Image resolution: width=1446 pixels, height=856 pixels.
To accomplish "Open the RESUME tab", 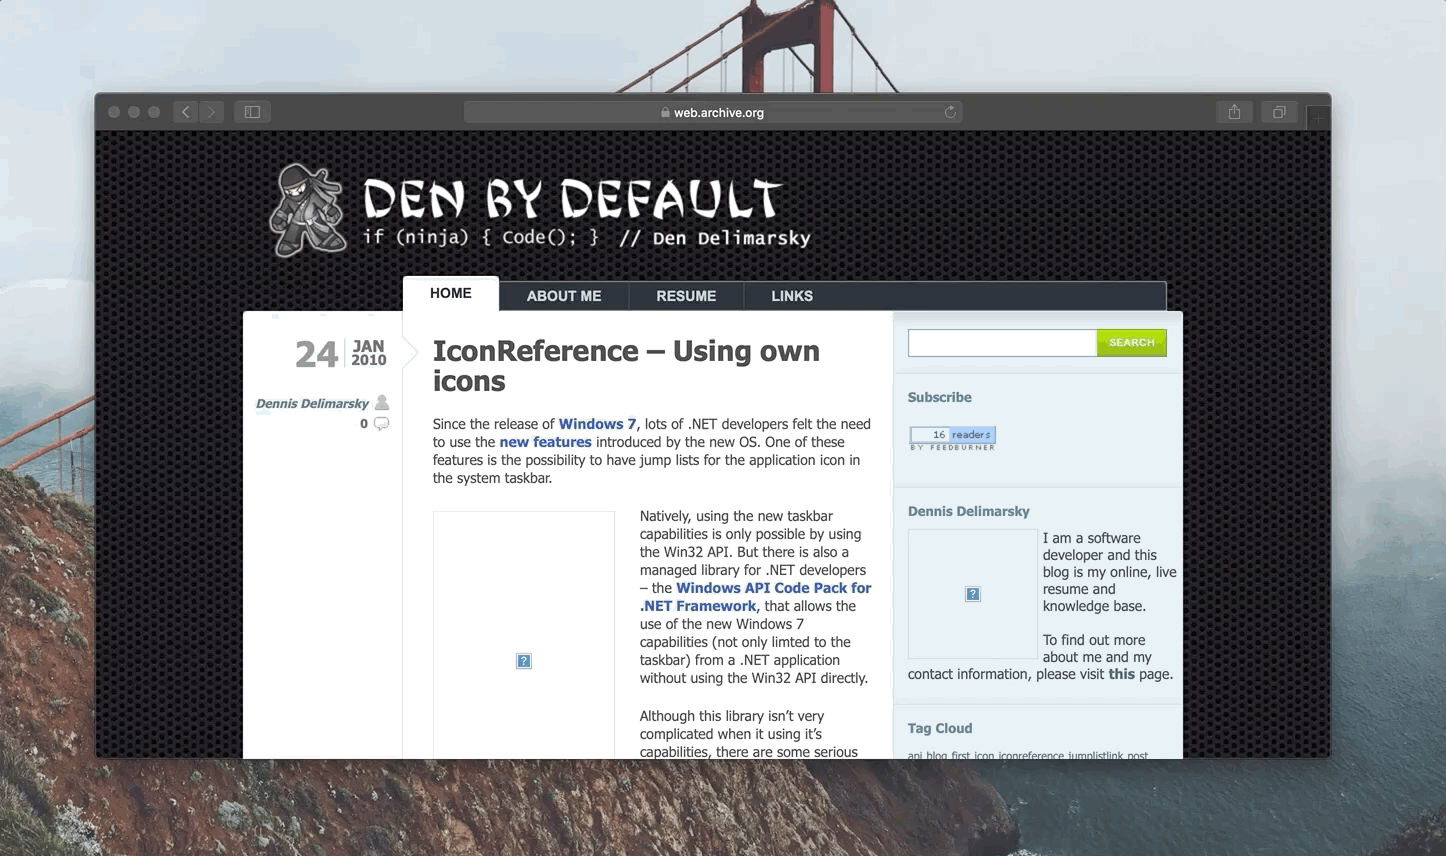I will coord(686,296).
